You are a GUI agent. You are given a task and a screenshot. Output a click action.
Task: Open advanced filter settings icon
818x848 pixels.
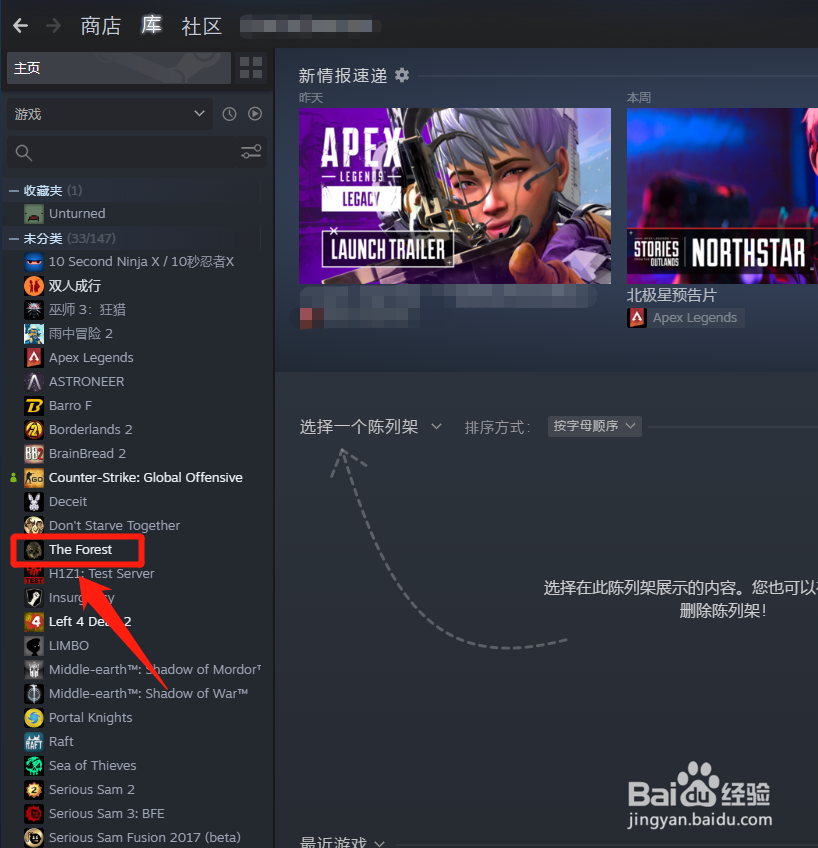(x=251, y=152)
